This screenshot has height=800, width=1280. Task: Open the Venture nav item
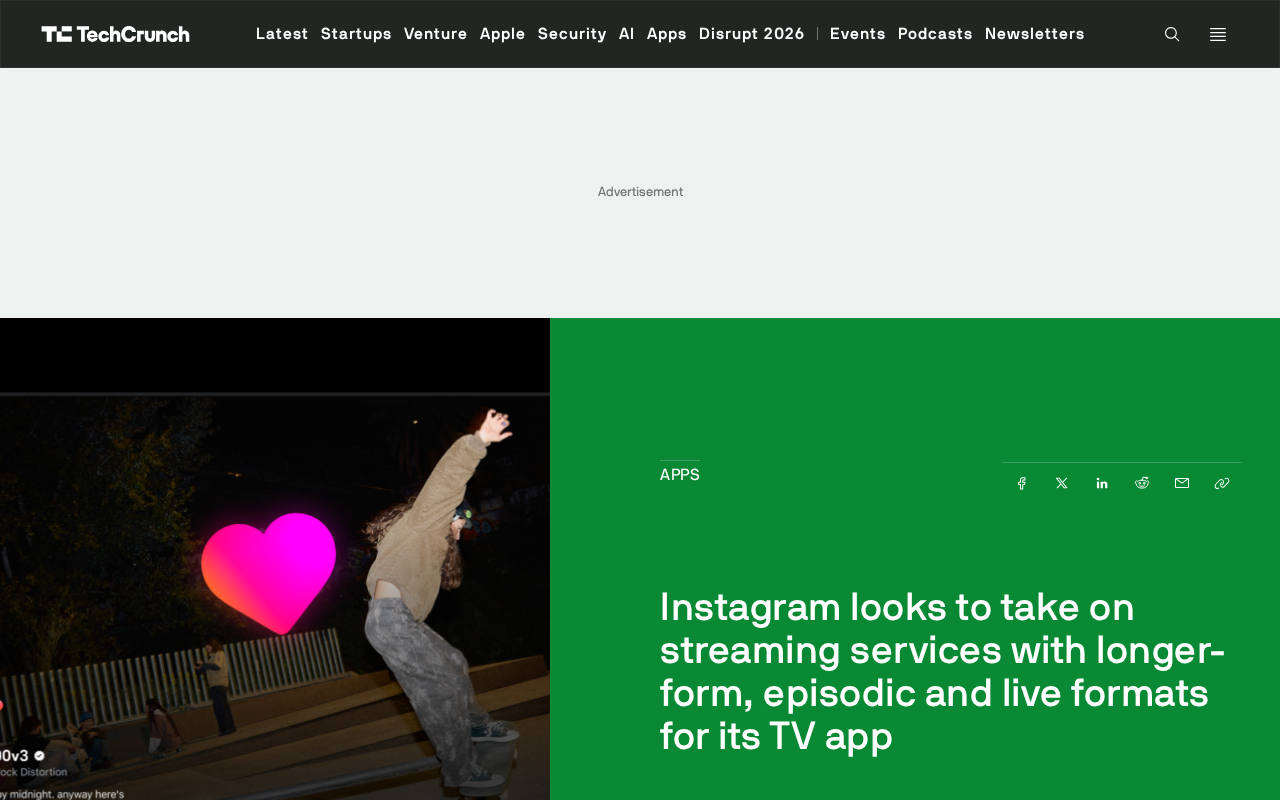(x=436, y=34)
